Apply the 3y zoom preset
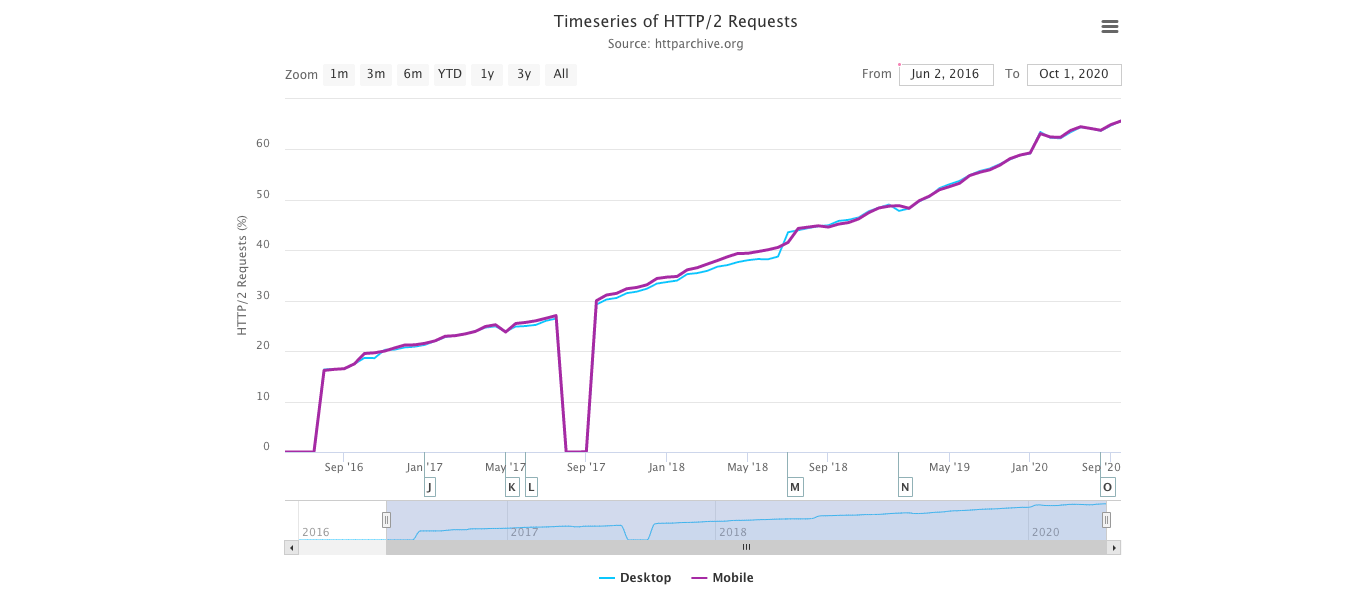 523,74
